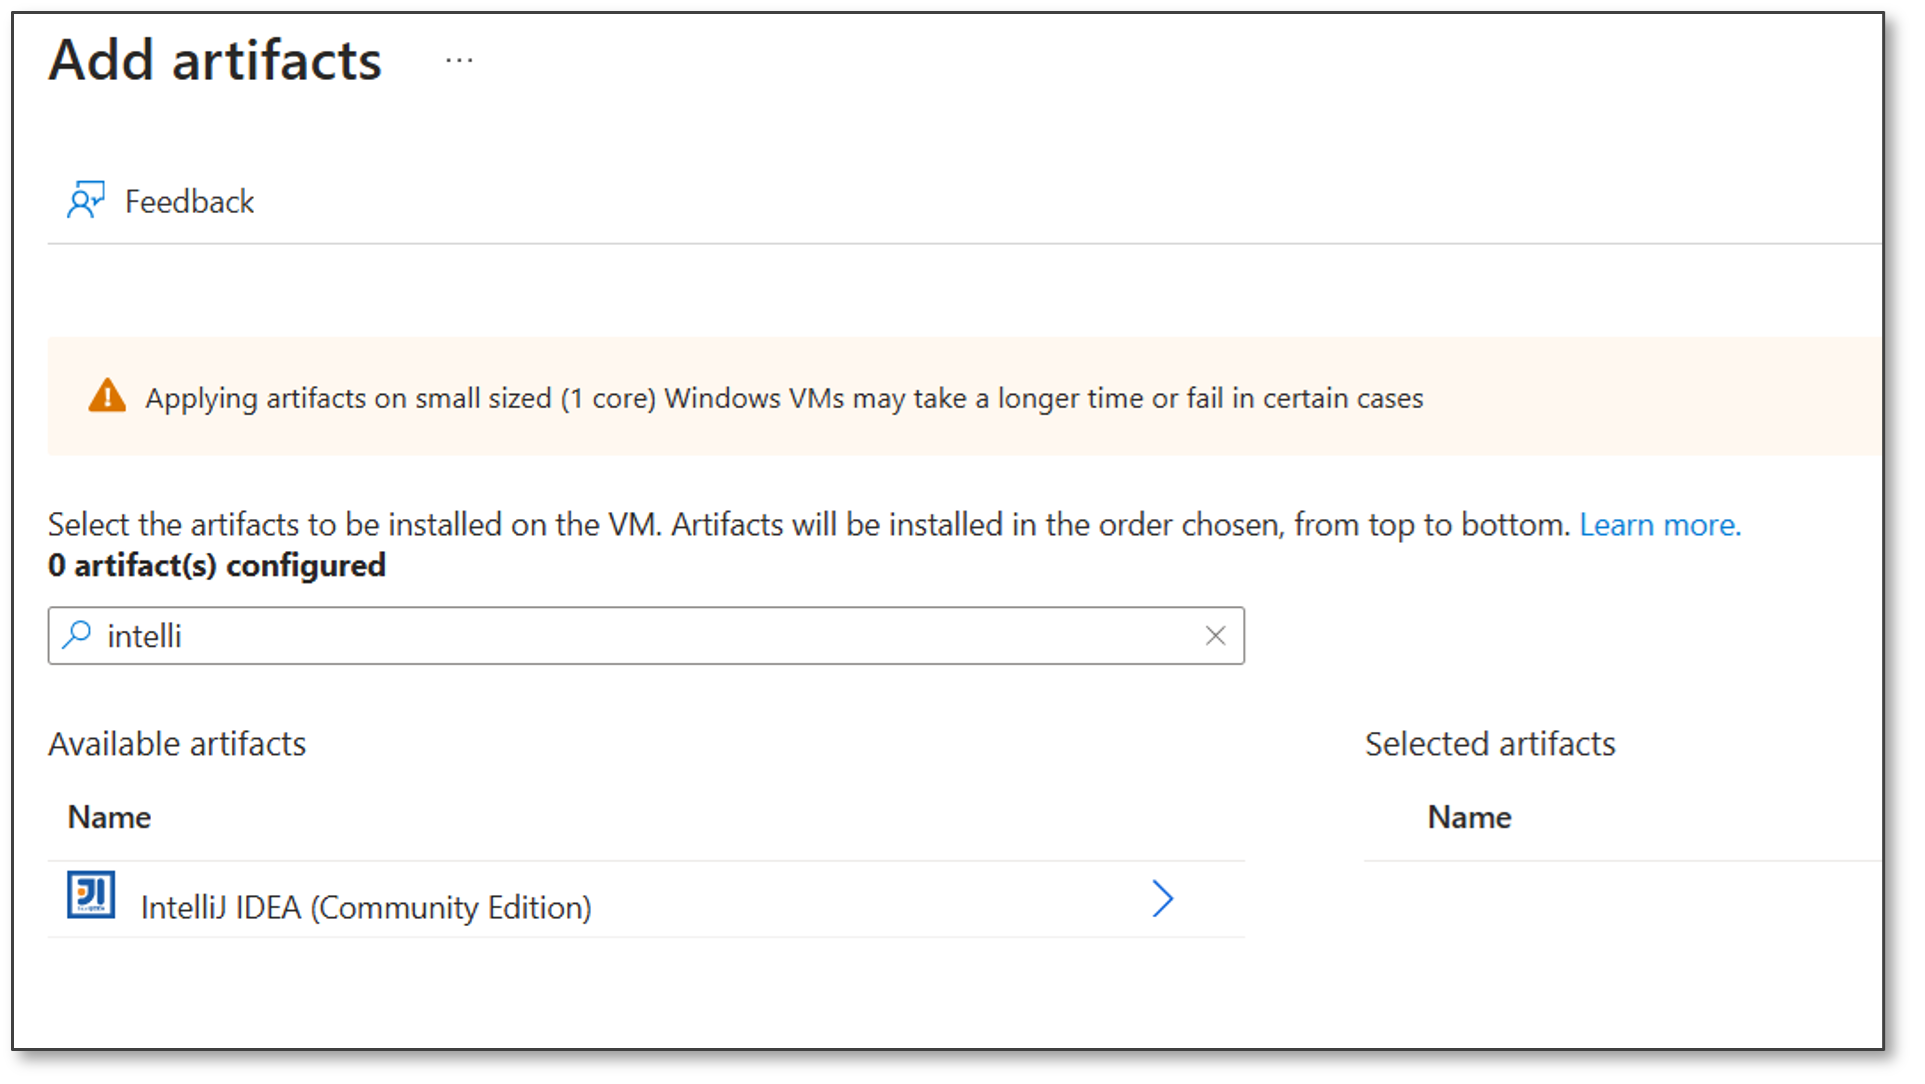Clear the search box using the X icon
1925x1084 pixels.
(1216, 635)
